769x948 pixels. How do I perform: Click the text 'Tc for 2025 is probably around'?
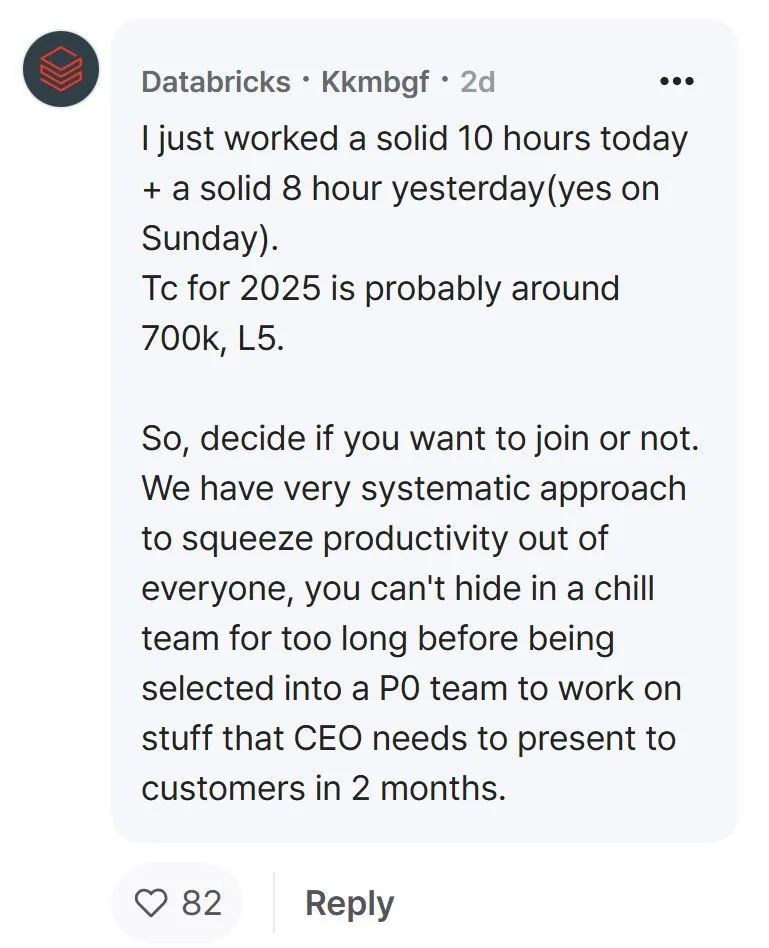(380, 288)
